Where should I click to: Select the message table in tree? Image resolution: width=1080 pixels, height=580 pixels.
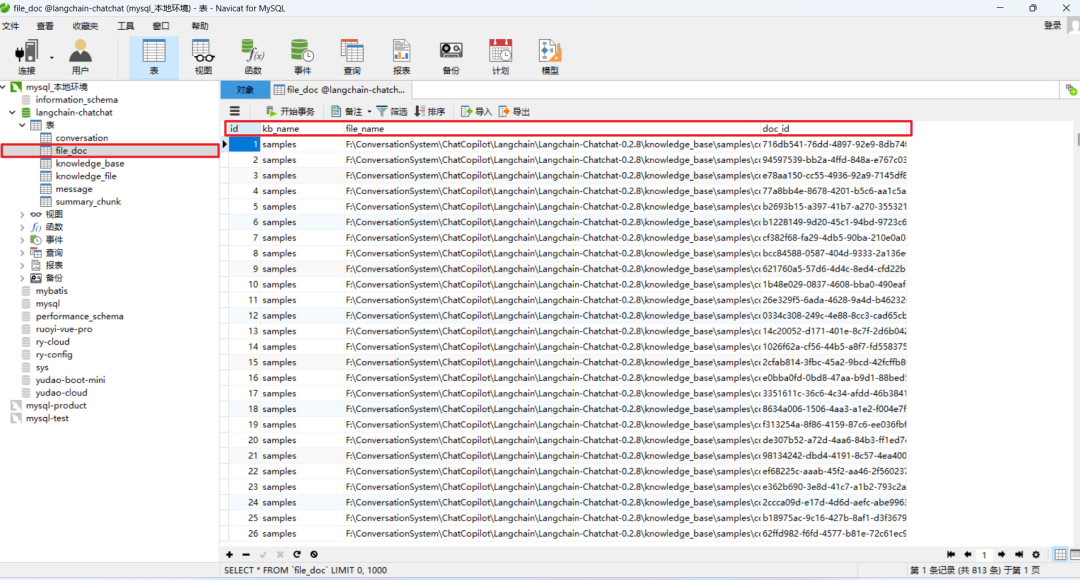click(x=74, y=189)
